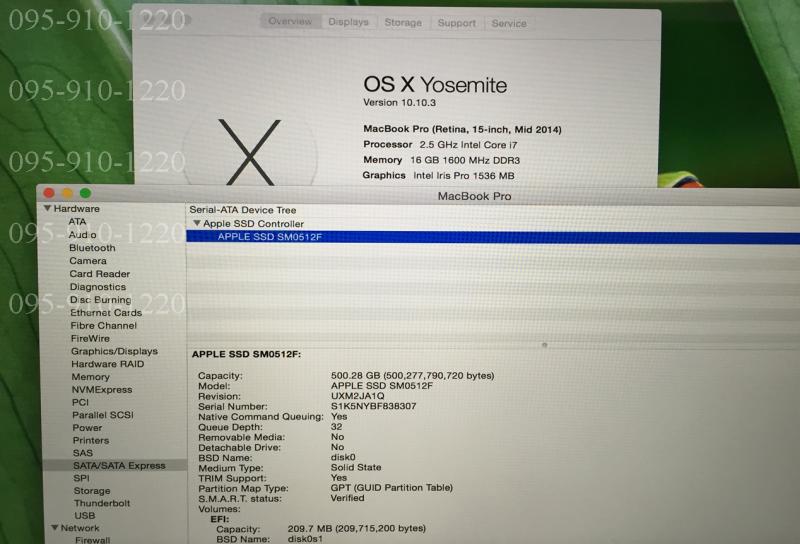Select SAS in sidebar

(x=83, y=453)
